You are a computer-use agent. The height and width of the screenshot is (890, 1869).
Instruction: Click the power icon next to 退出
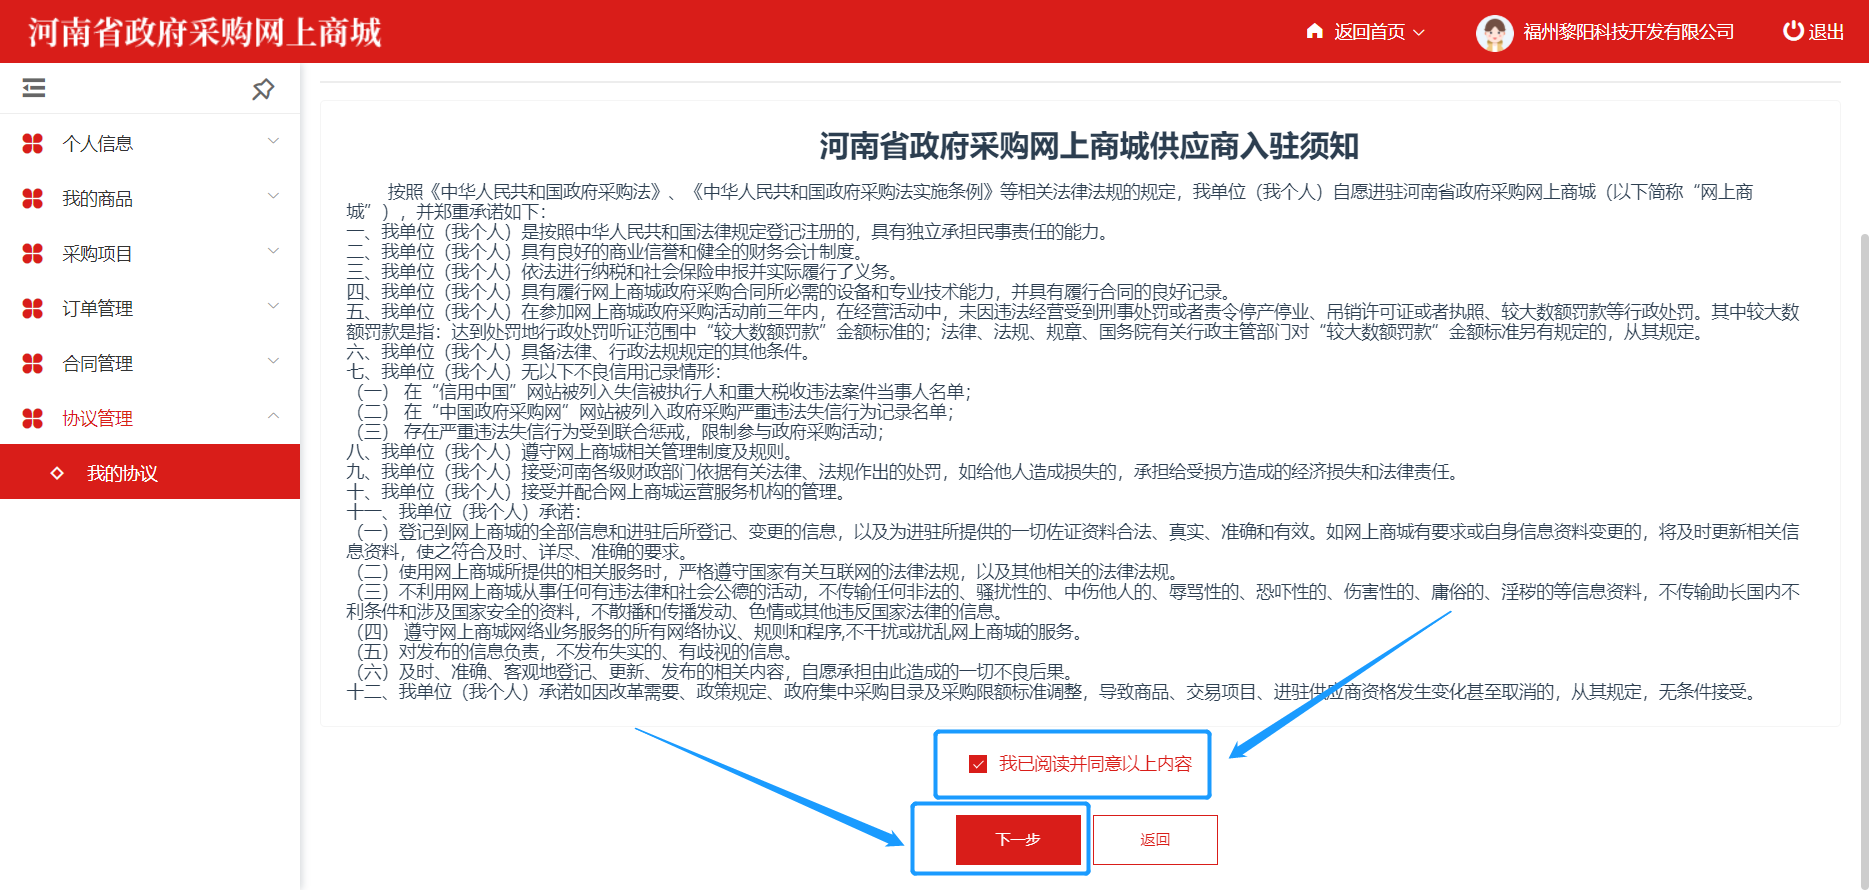click(1793, 31)
